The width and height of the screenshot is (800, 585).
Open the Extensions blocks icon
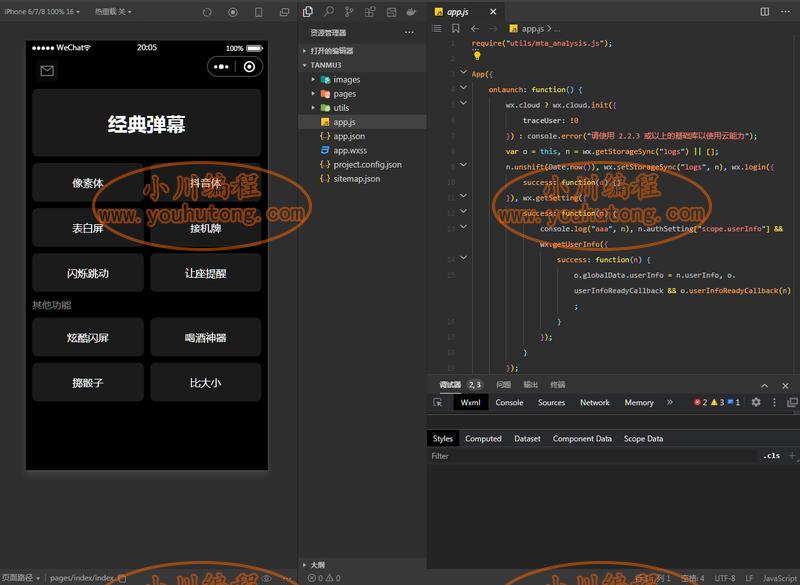(x=370, y=12)
